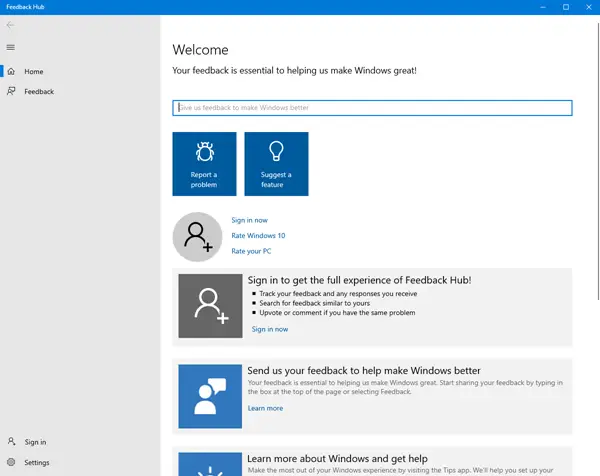600x476 pixels.
Task: Click the blue feedback chat tile image
Action: (x=210, y=396)
